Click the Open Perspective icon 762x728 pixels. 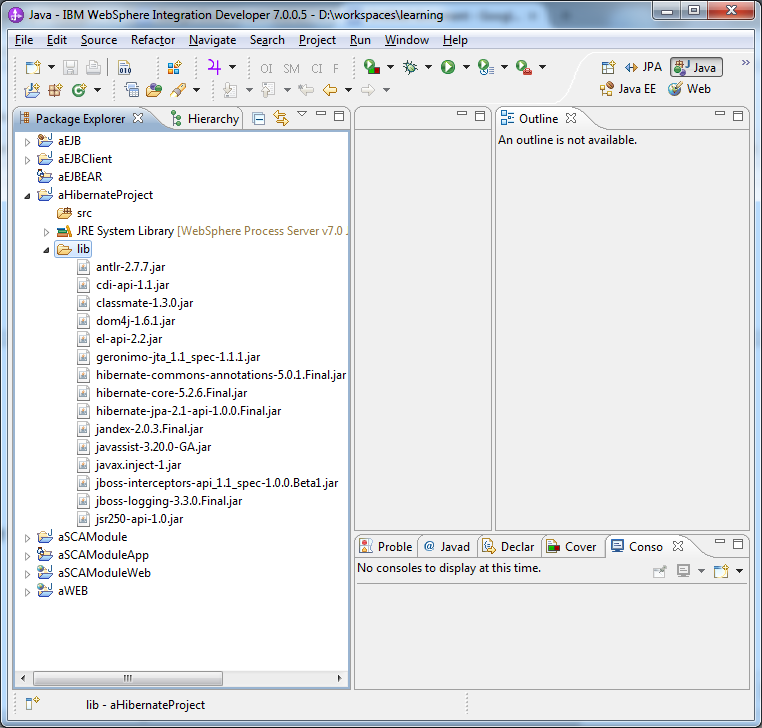[608, 67]
